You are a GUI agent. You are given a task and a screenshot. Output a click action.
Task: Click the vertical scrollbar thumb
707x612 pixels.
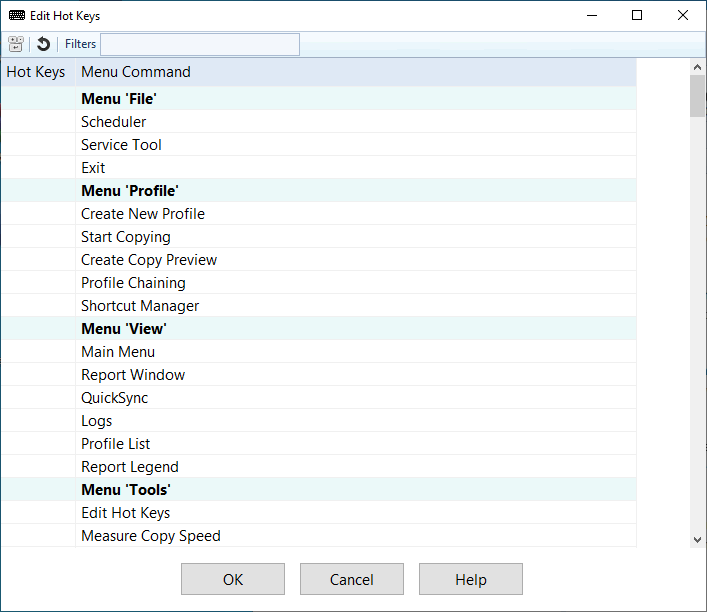point(697,96)
